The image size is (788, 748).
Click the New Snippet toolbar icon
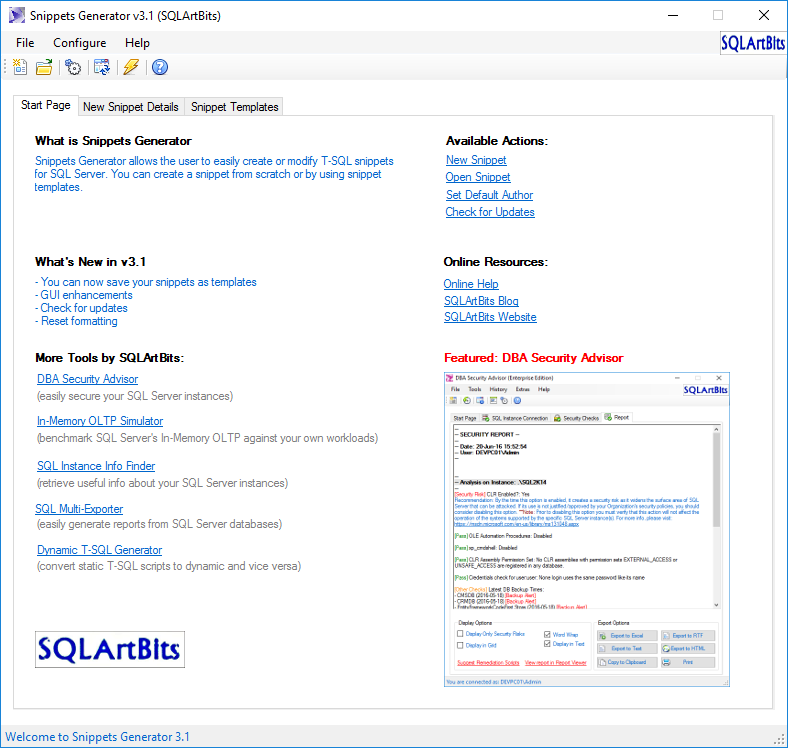20,67
